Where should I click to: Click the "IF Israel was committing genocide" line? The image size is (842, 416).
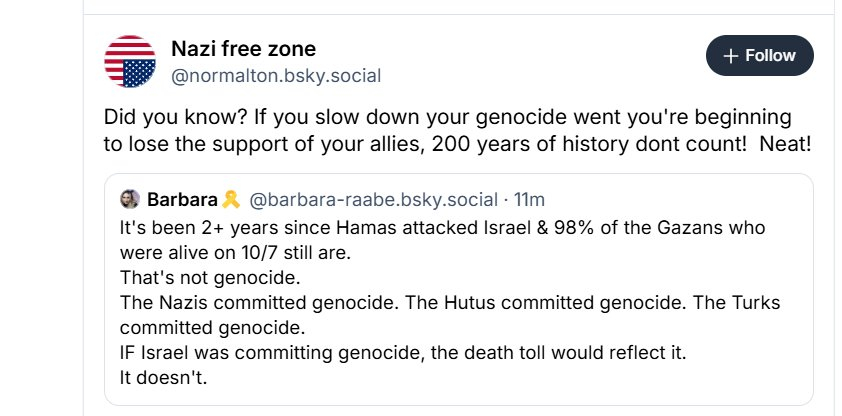click(370, 352)
